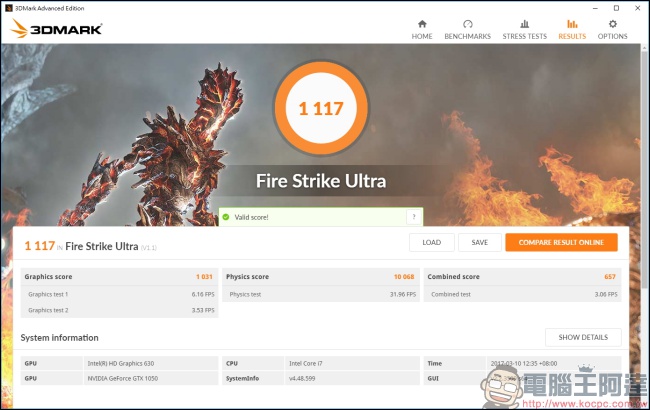Click the Results chart icon
Viewport: 650px width, 410px height.
[572, 24]
